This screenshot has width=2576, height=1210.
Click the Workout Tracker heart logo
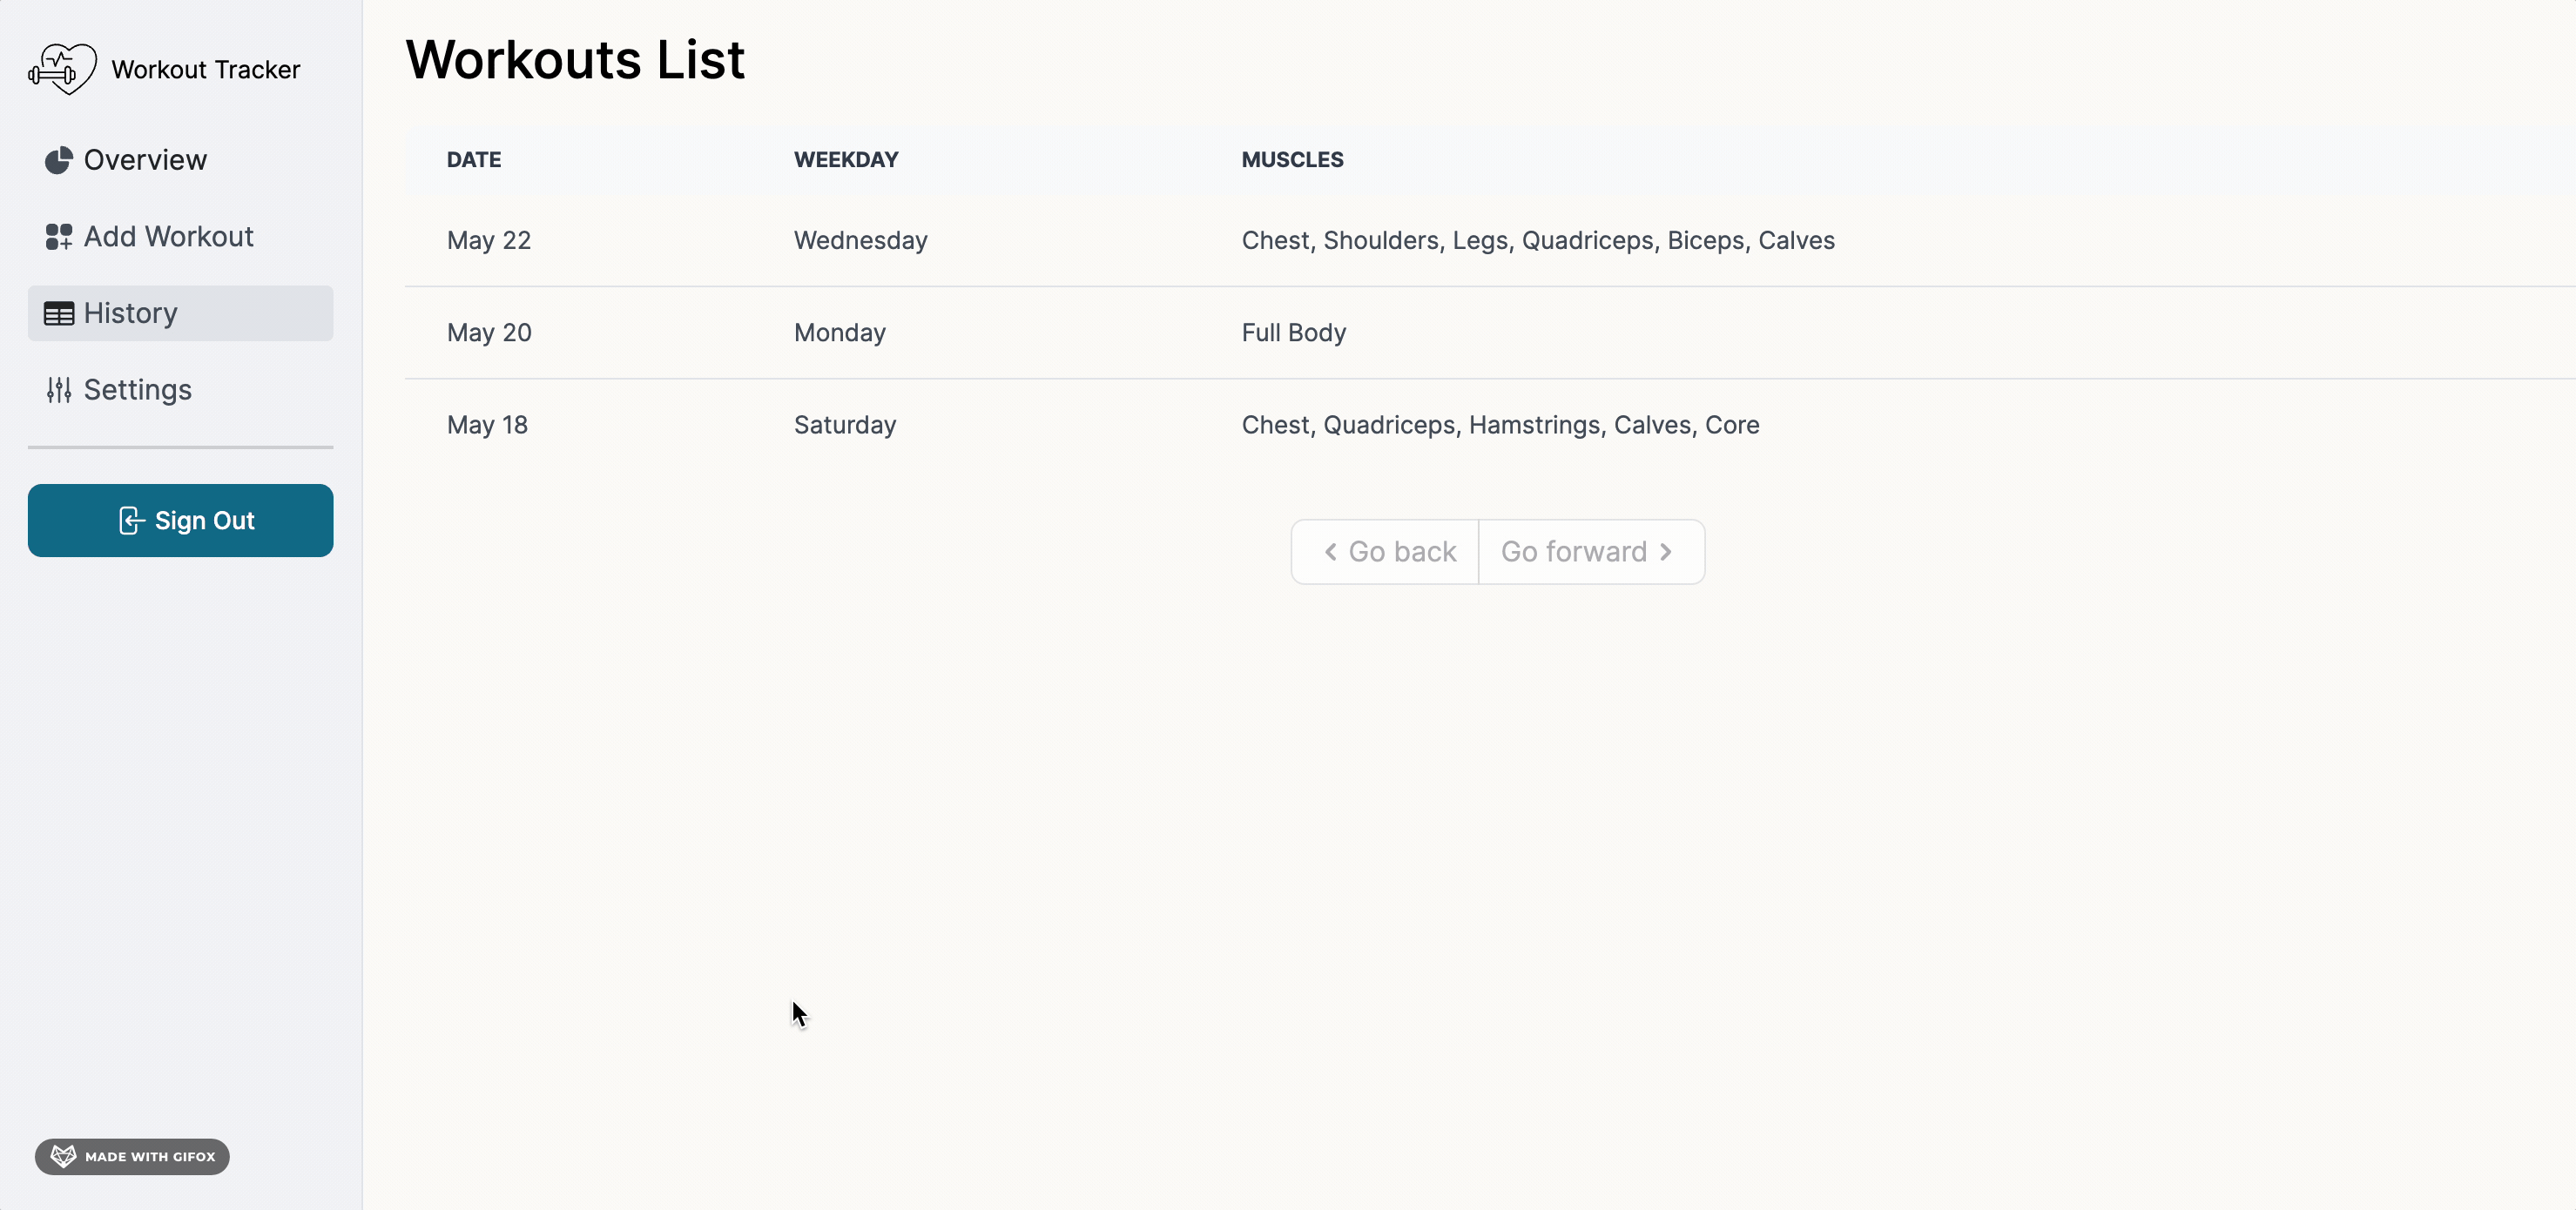tap(62, 69)
